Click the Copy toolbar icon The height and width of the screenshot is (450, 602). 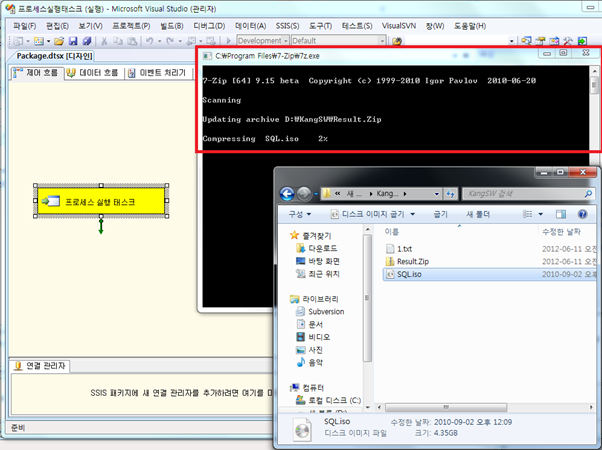pos(117,41)
